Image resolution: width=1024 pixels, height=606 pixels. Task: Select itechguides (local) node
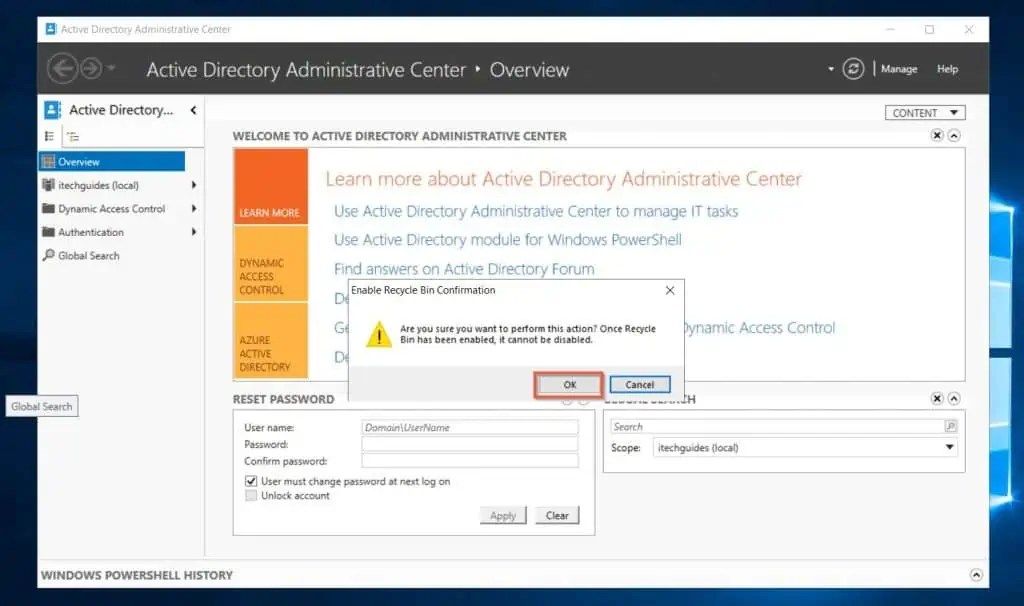[98, 185]
